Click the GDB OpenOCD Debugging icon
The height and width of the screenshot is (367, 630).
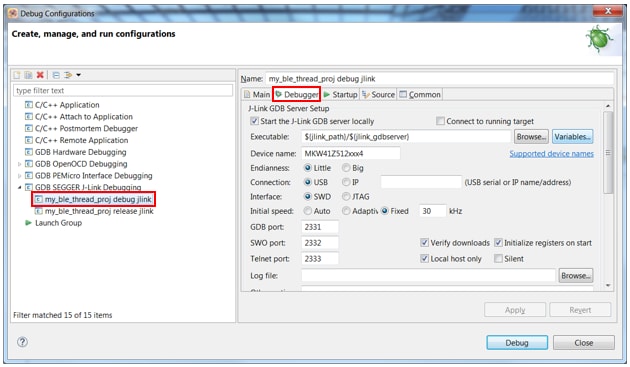pyautogui.click(x=29, y=164)
